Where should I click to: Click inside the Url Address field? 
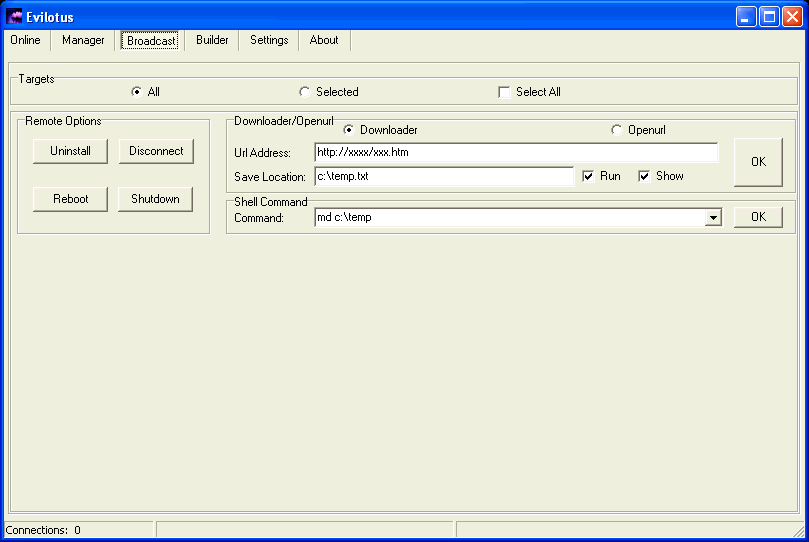pyautogui.click(x=515, y=153)
